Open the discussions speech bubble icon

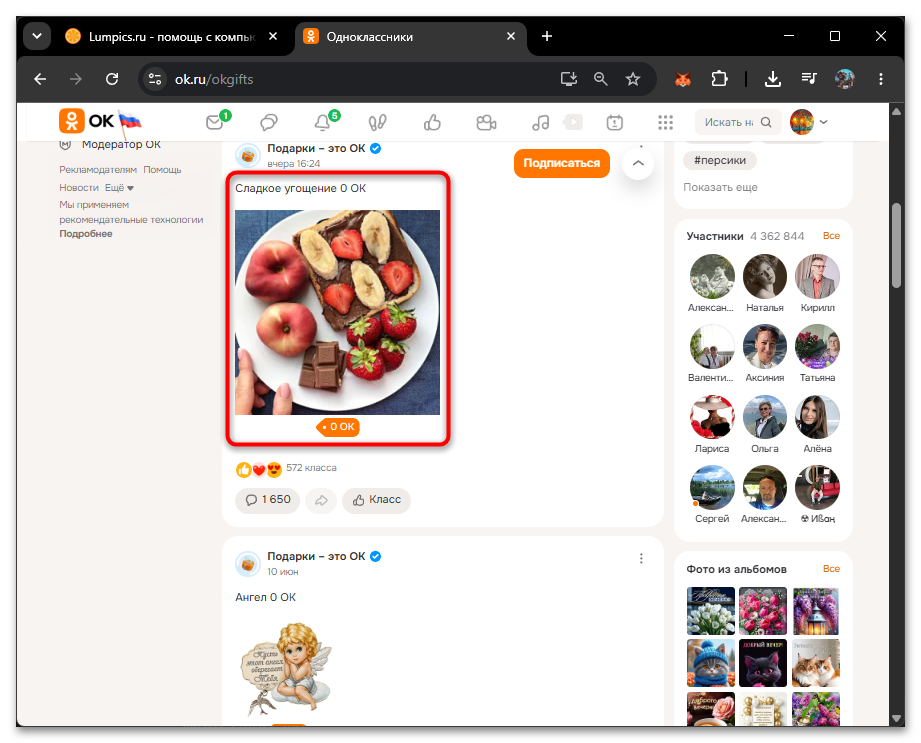[x=268, y=122]
